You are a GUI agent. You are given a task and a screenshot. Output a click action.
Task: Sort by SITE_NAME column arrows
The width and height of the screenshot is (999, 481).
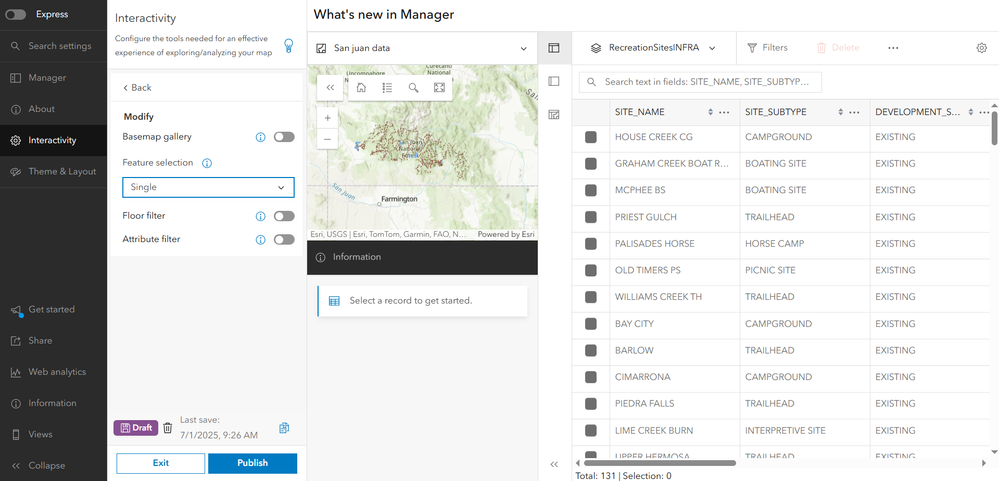[x=710, y=112]
